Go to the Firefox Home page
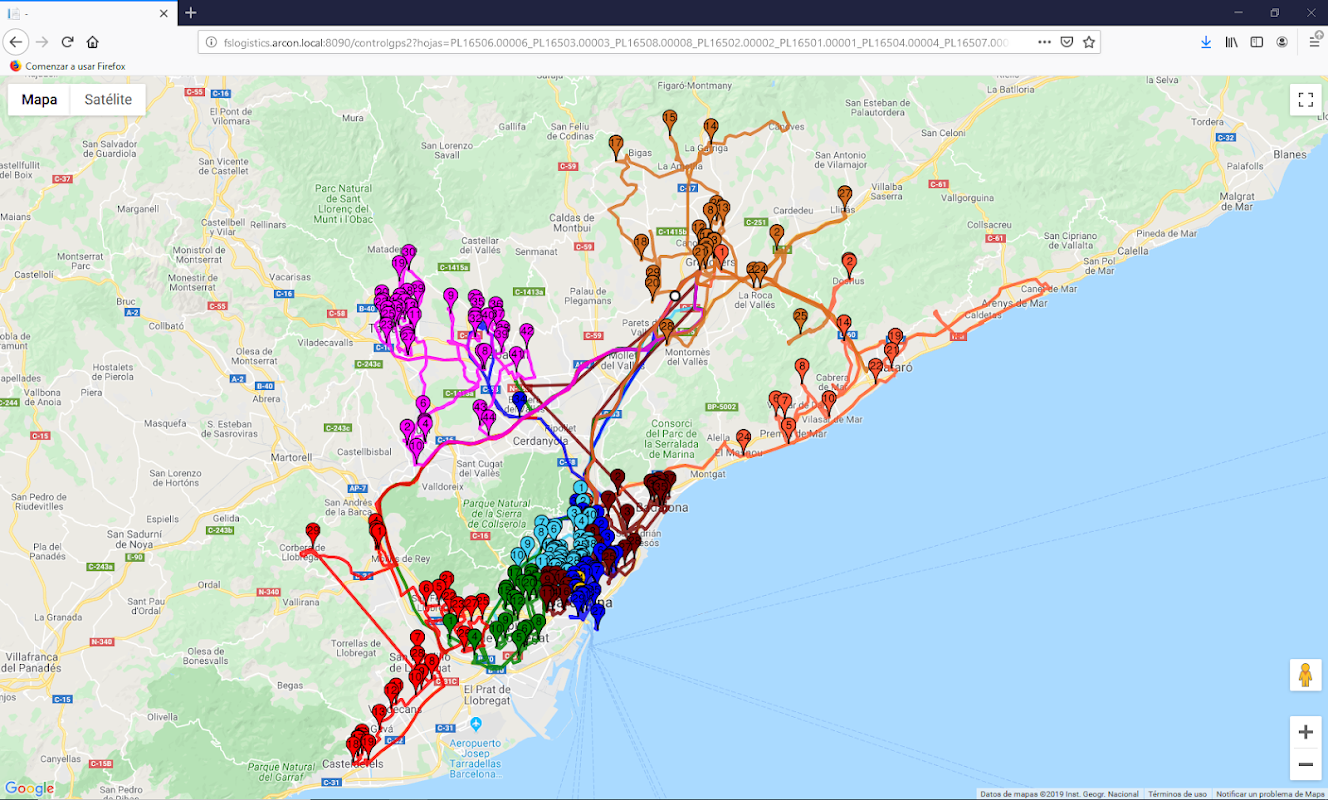1328x800 pixels. click(93, 42)
